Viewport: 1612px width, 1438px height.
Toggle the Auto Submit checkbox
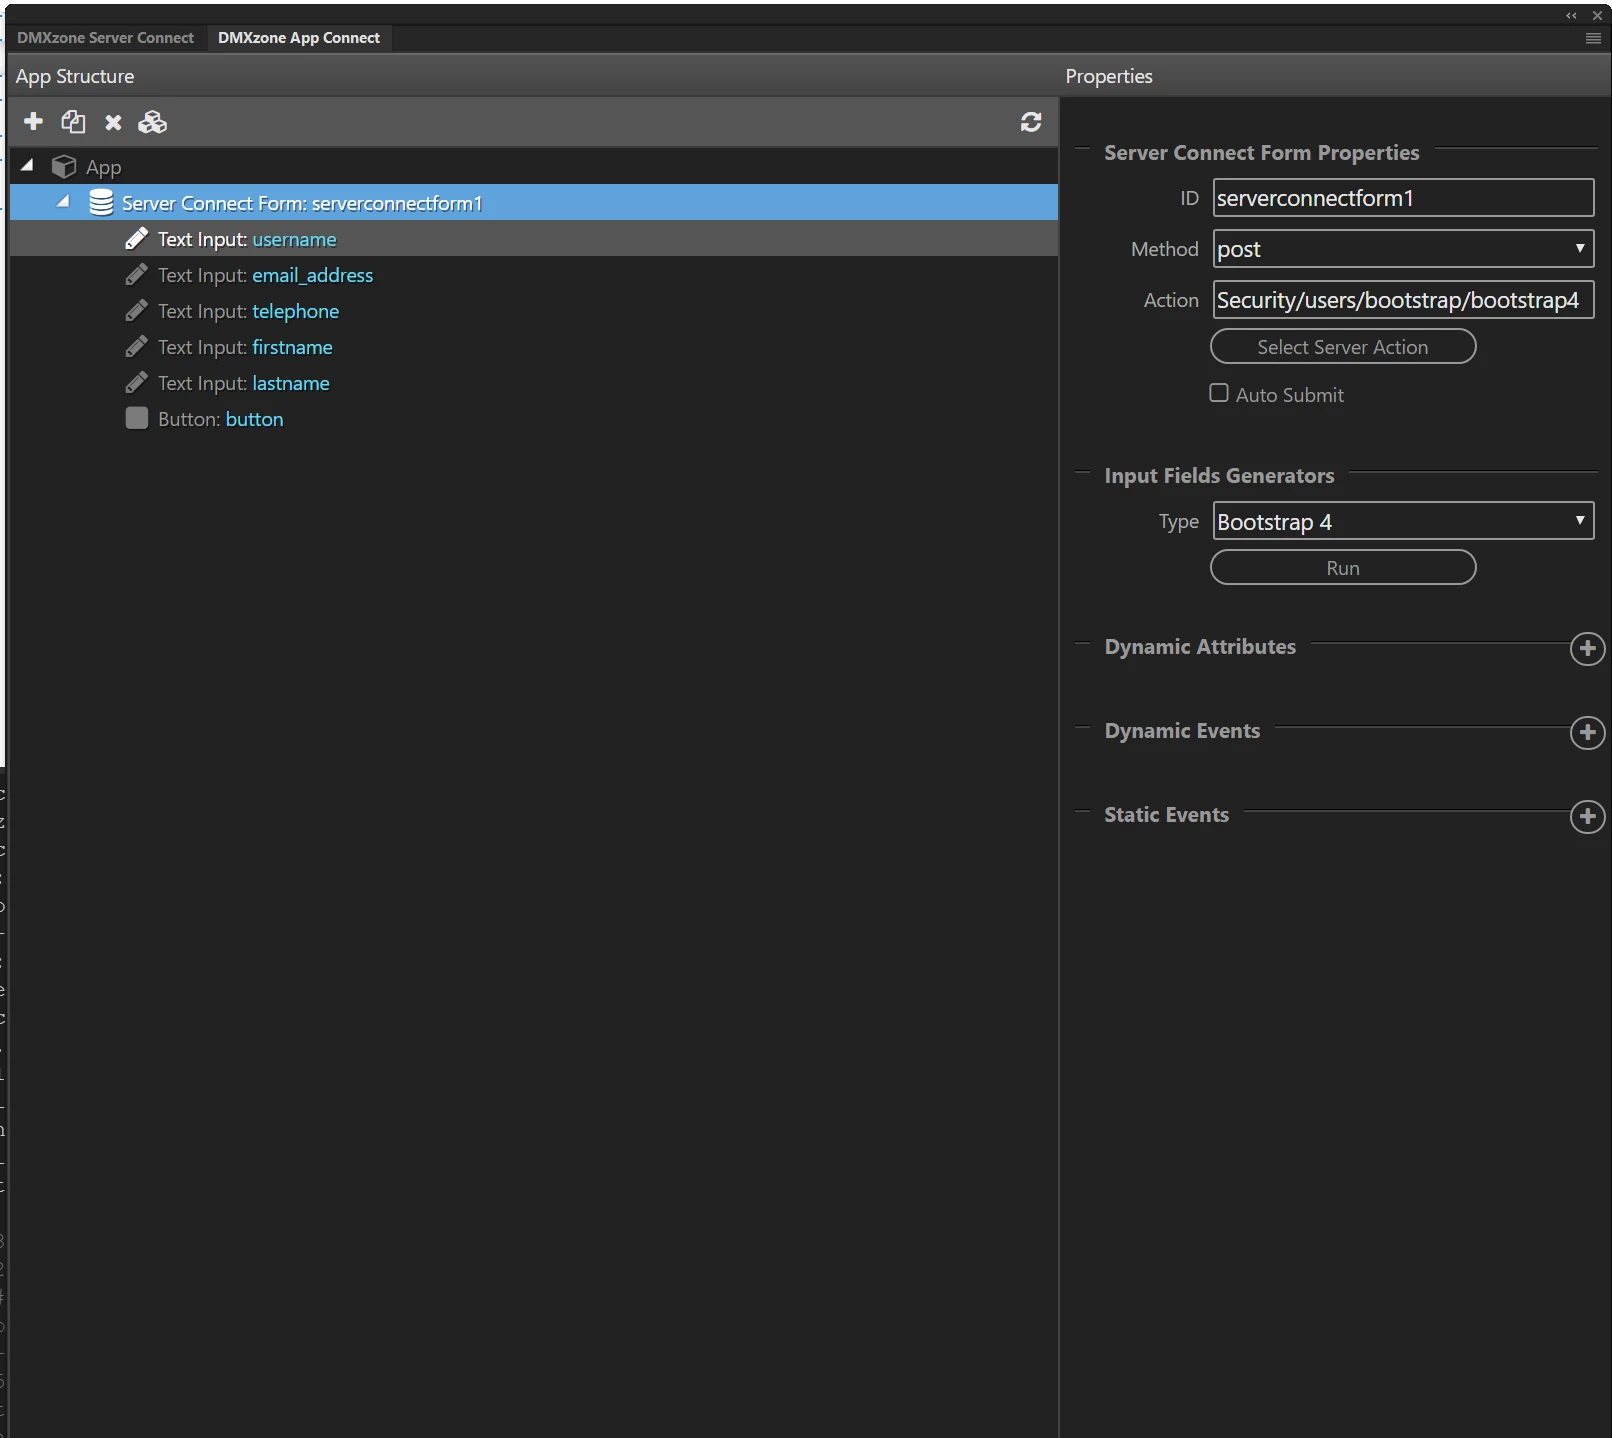pyautogui.click(x=1219, y=393)
